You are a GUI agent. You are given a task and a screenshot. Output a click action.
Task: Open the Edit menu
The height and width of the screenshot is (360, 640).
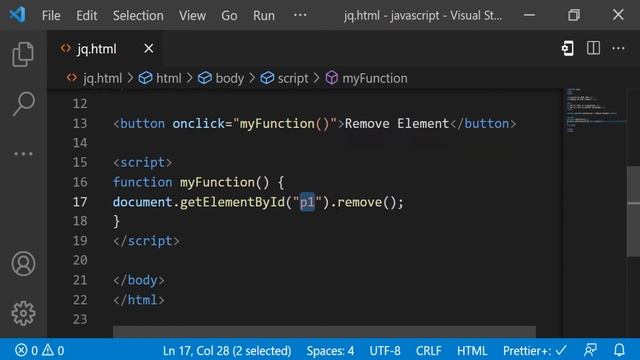[87, 16]
